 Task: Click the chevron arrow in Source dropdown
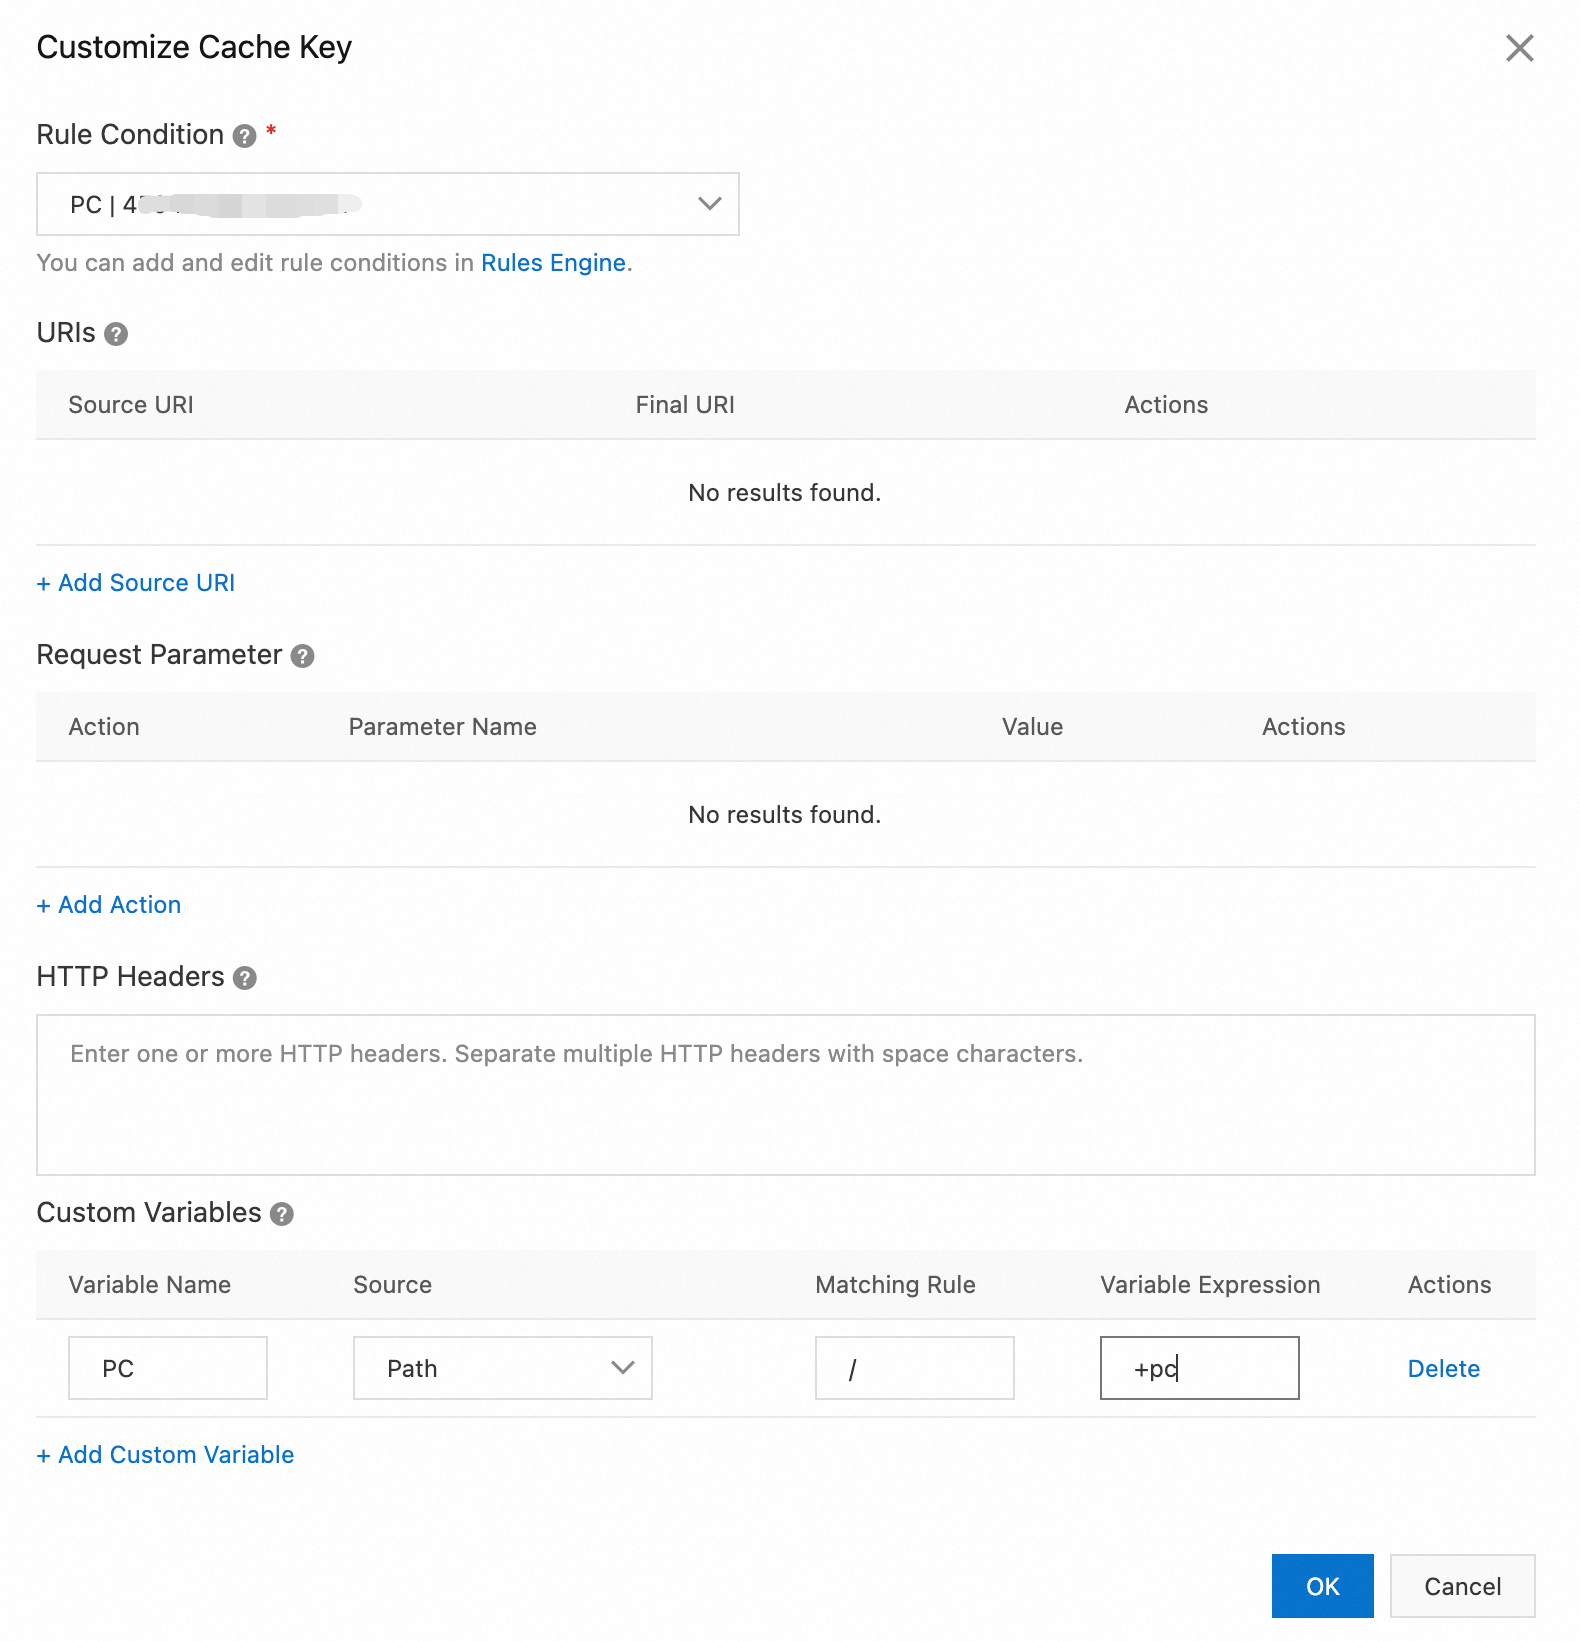pyautogui.click(x=623, y=1368)
